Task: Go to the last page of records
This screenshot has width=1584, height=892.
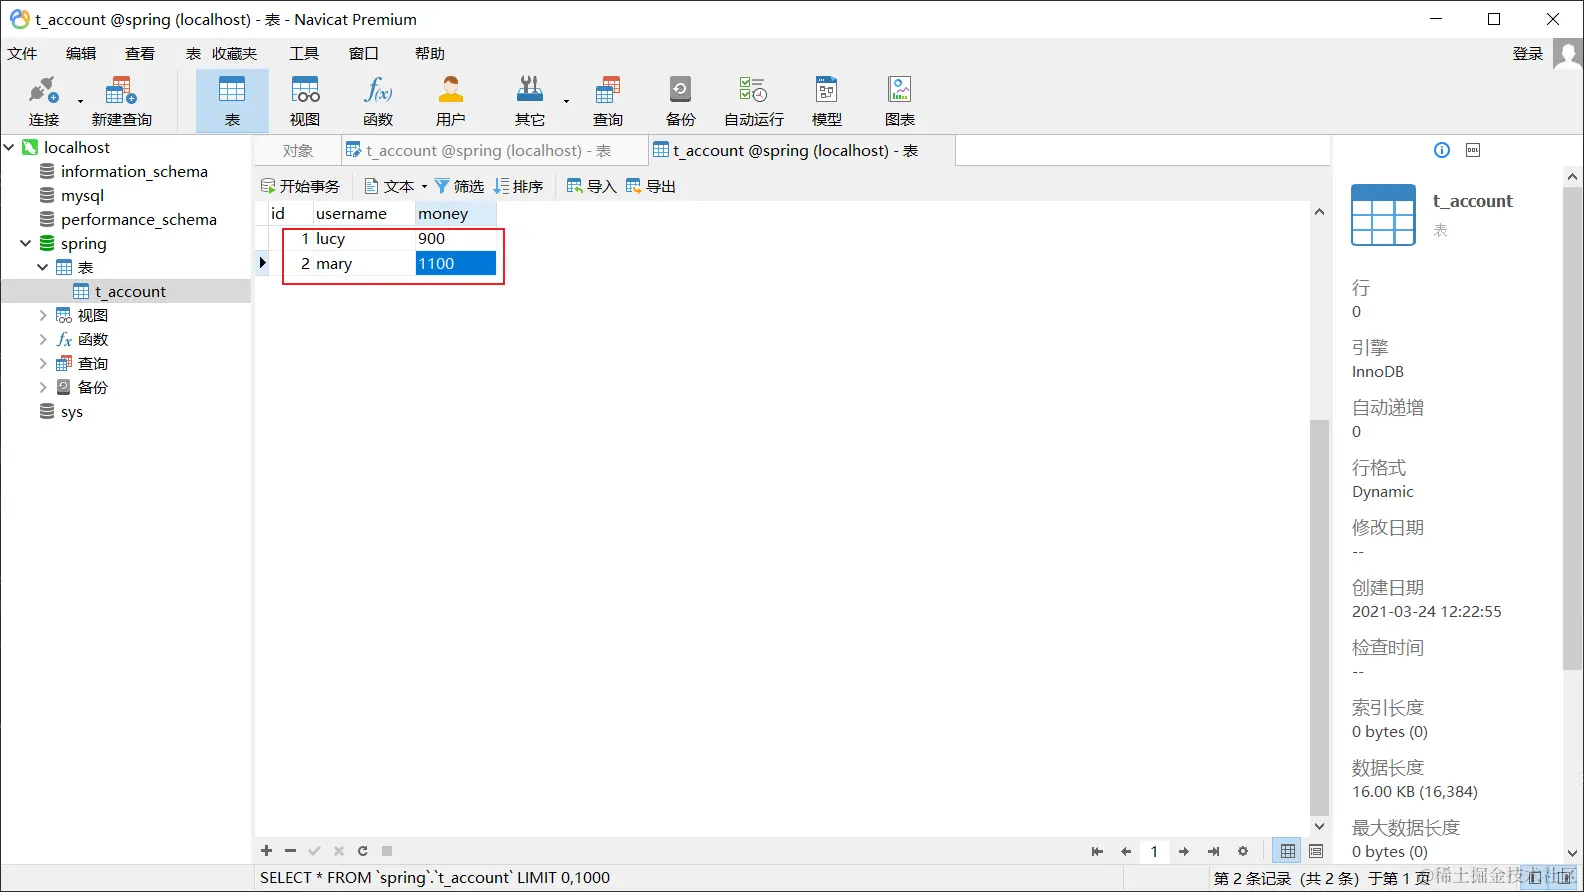Action: tap(1213, 852)
